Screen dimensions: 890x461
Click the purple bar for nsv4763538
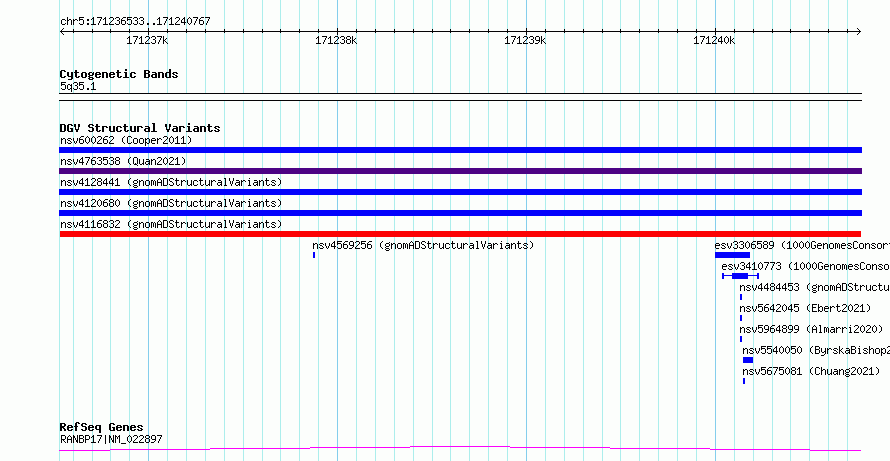point(460,171)
